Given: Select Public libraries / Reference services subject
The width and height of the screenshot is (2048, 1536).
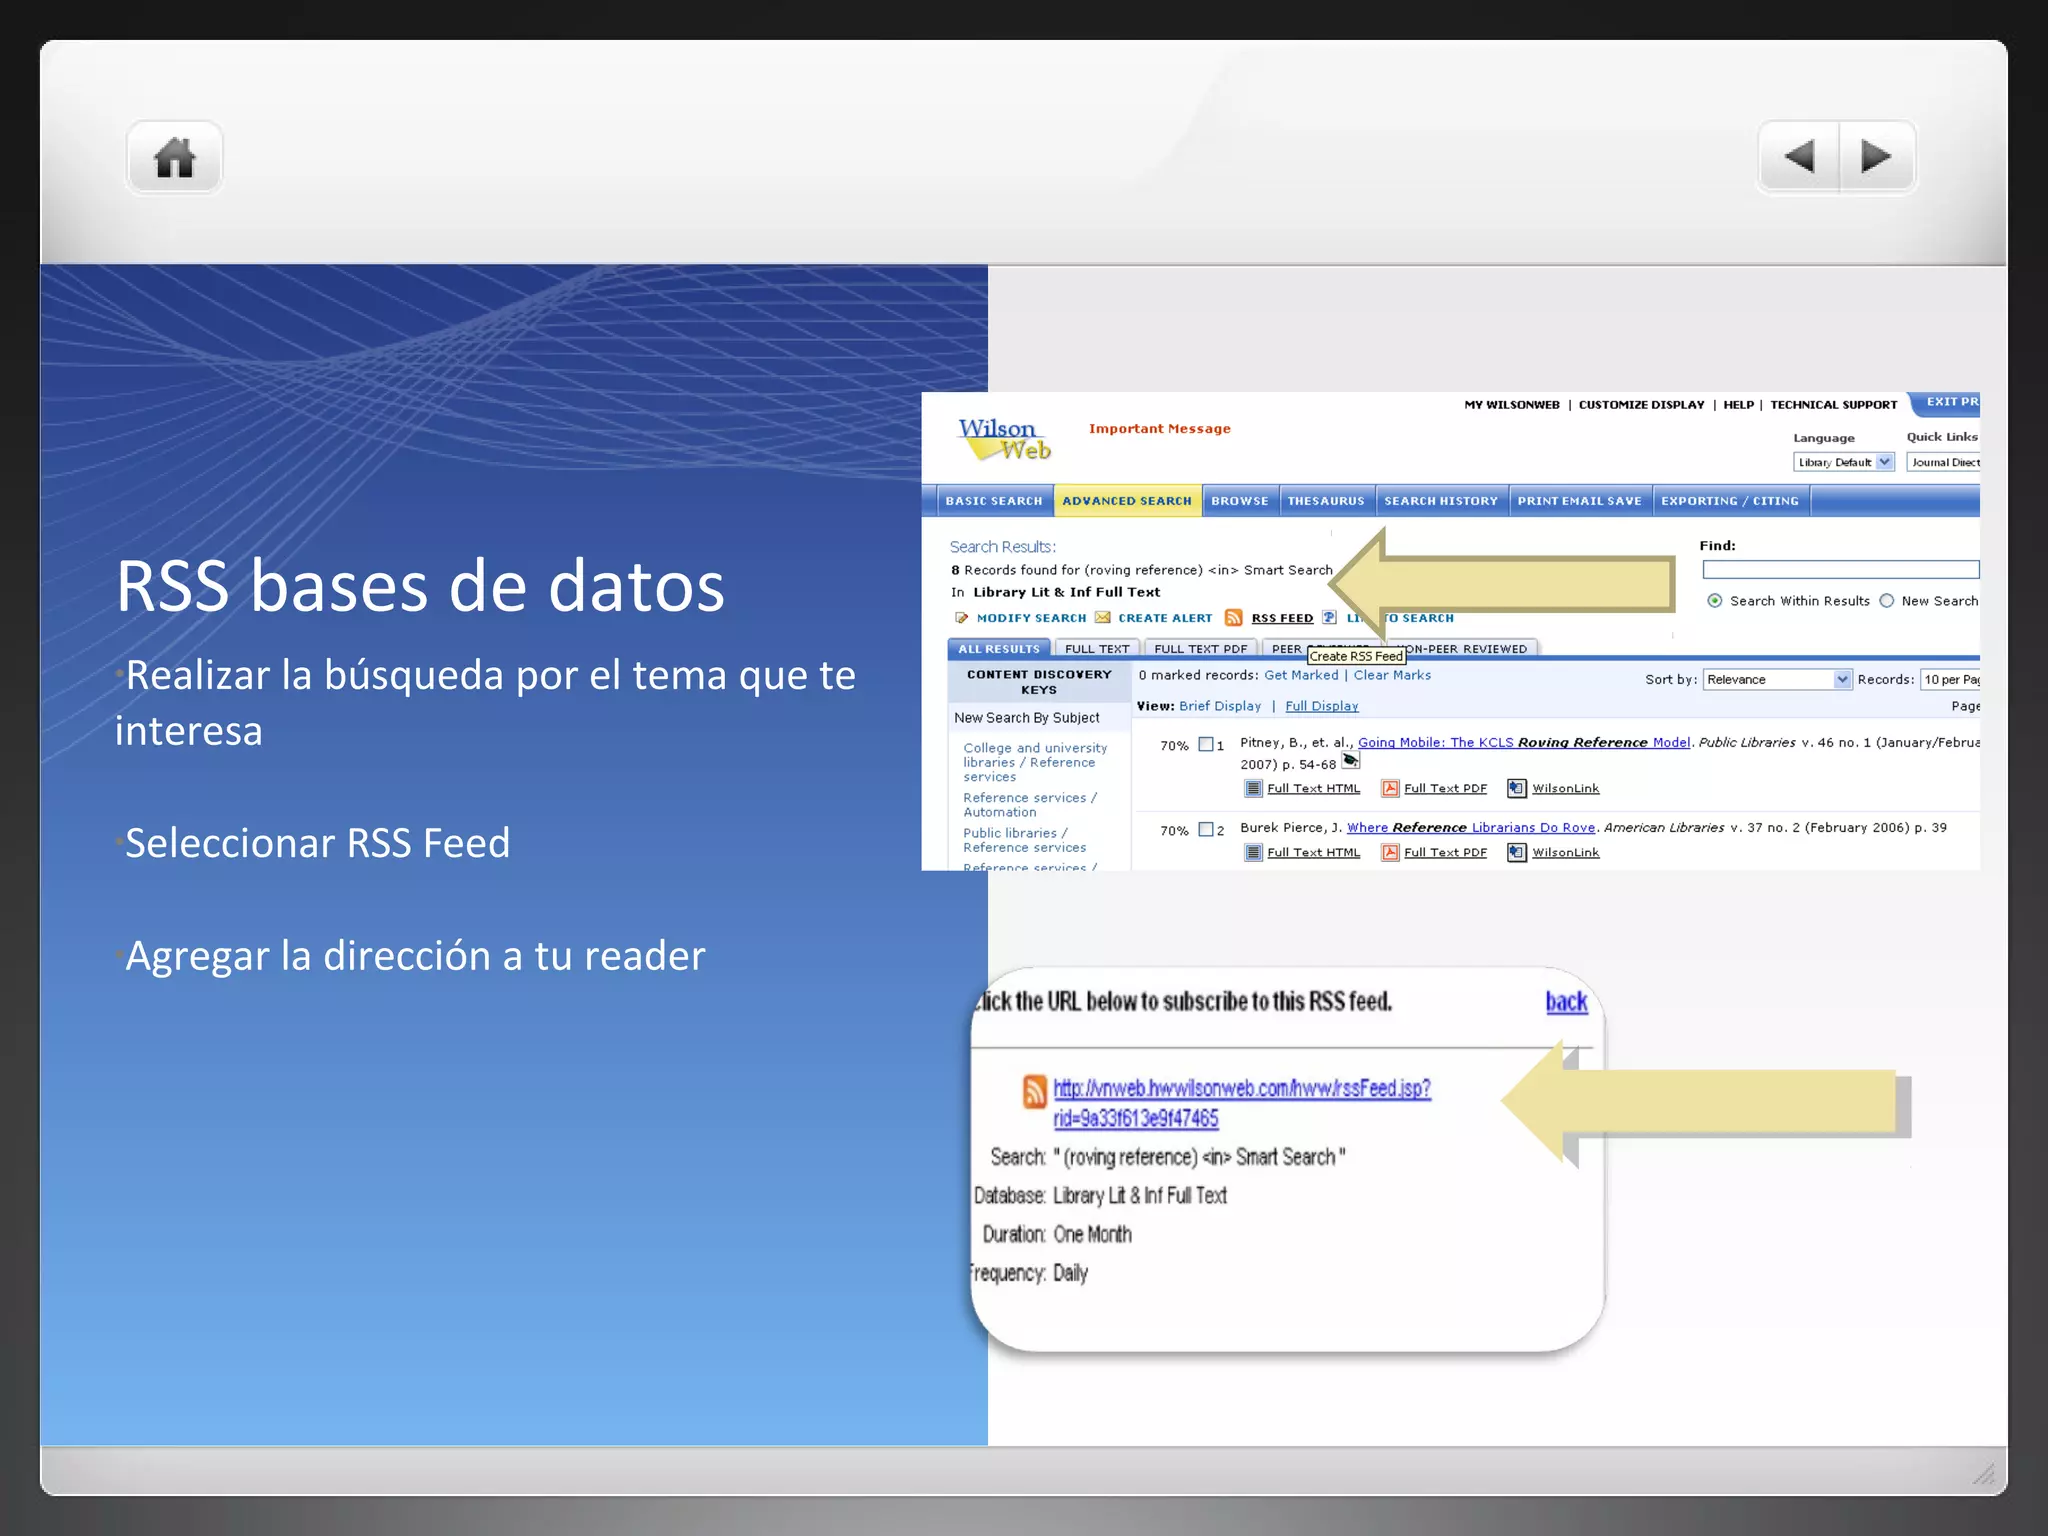Looking at the screenshot, I should pyautogui.click(x=1024, y=840).
